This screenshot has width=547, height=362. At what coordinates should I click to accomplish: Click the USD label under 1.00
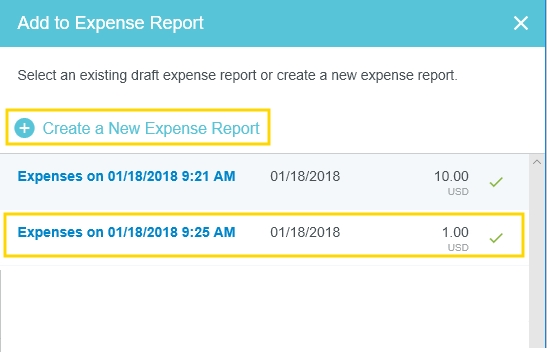[458, 247]
